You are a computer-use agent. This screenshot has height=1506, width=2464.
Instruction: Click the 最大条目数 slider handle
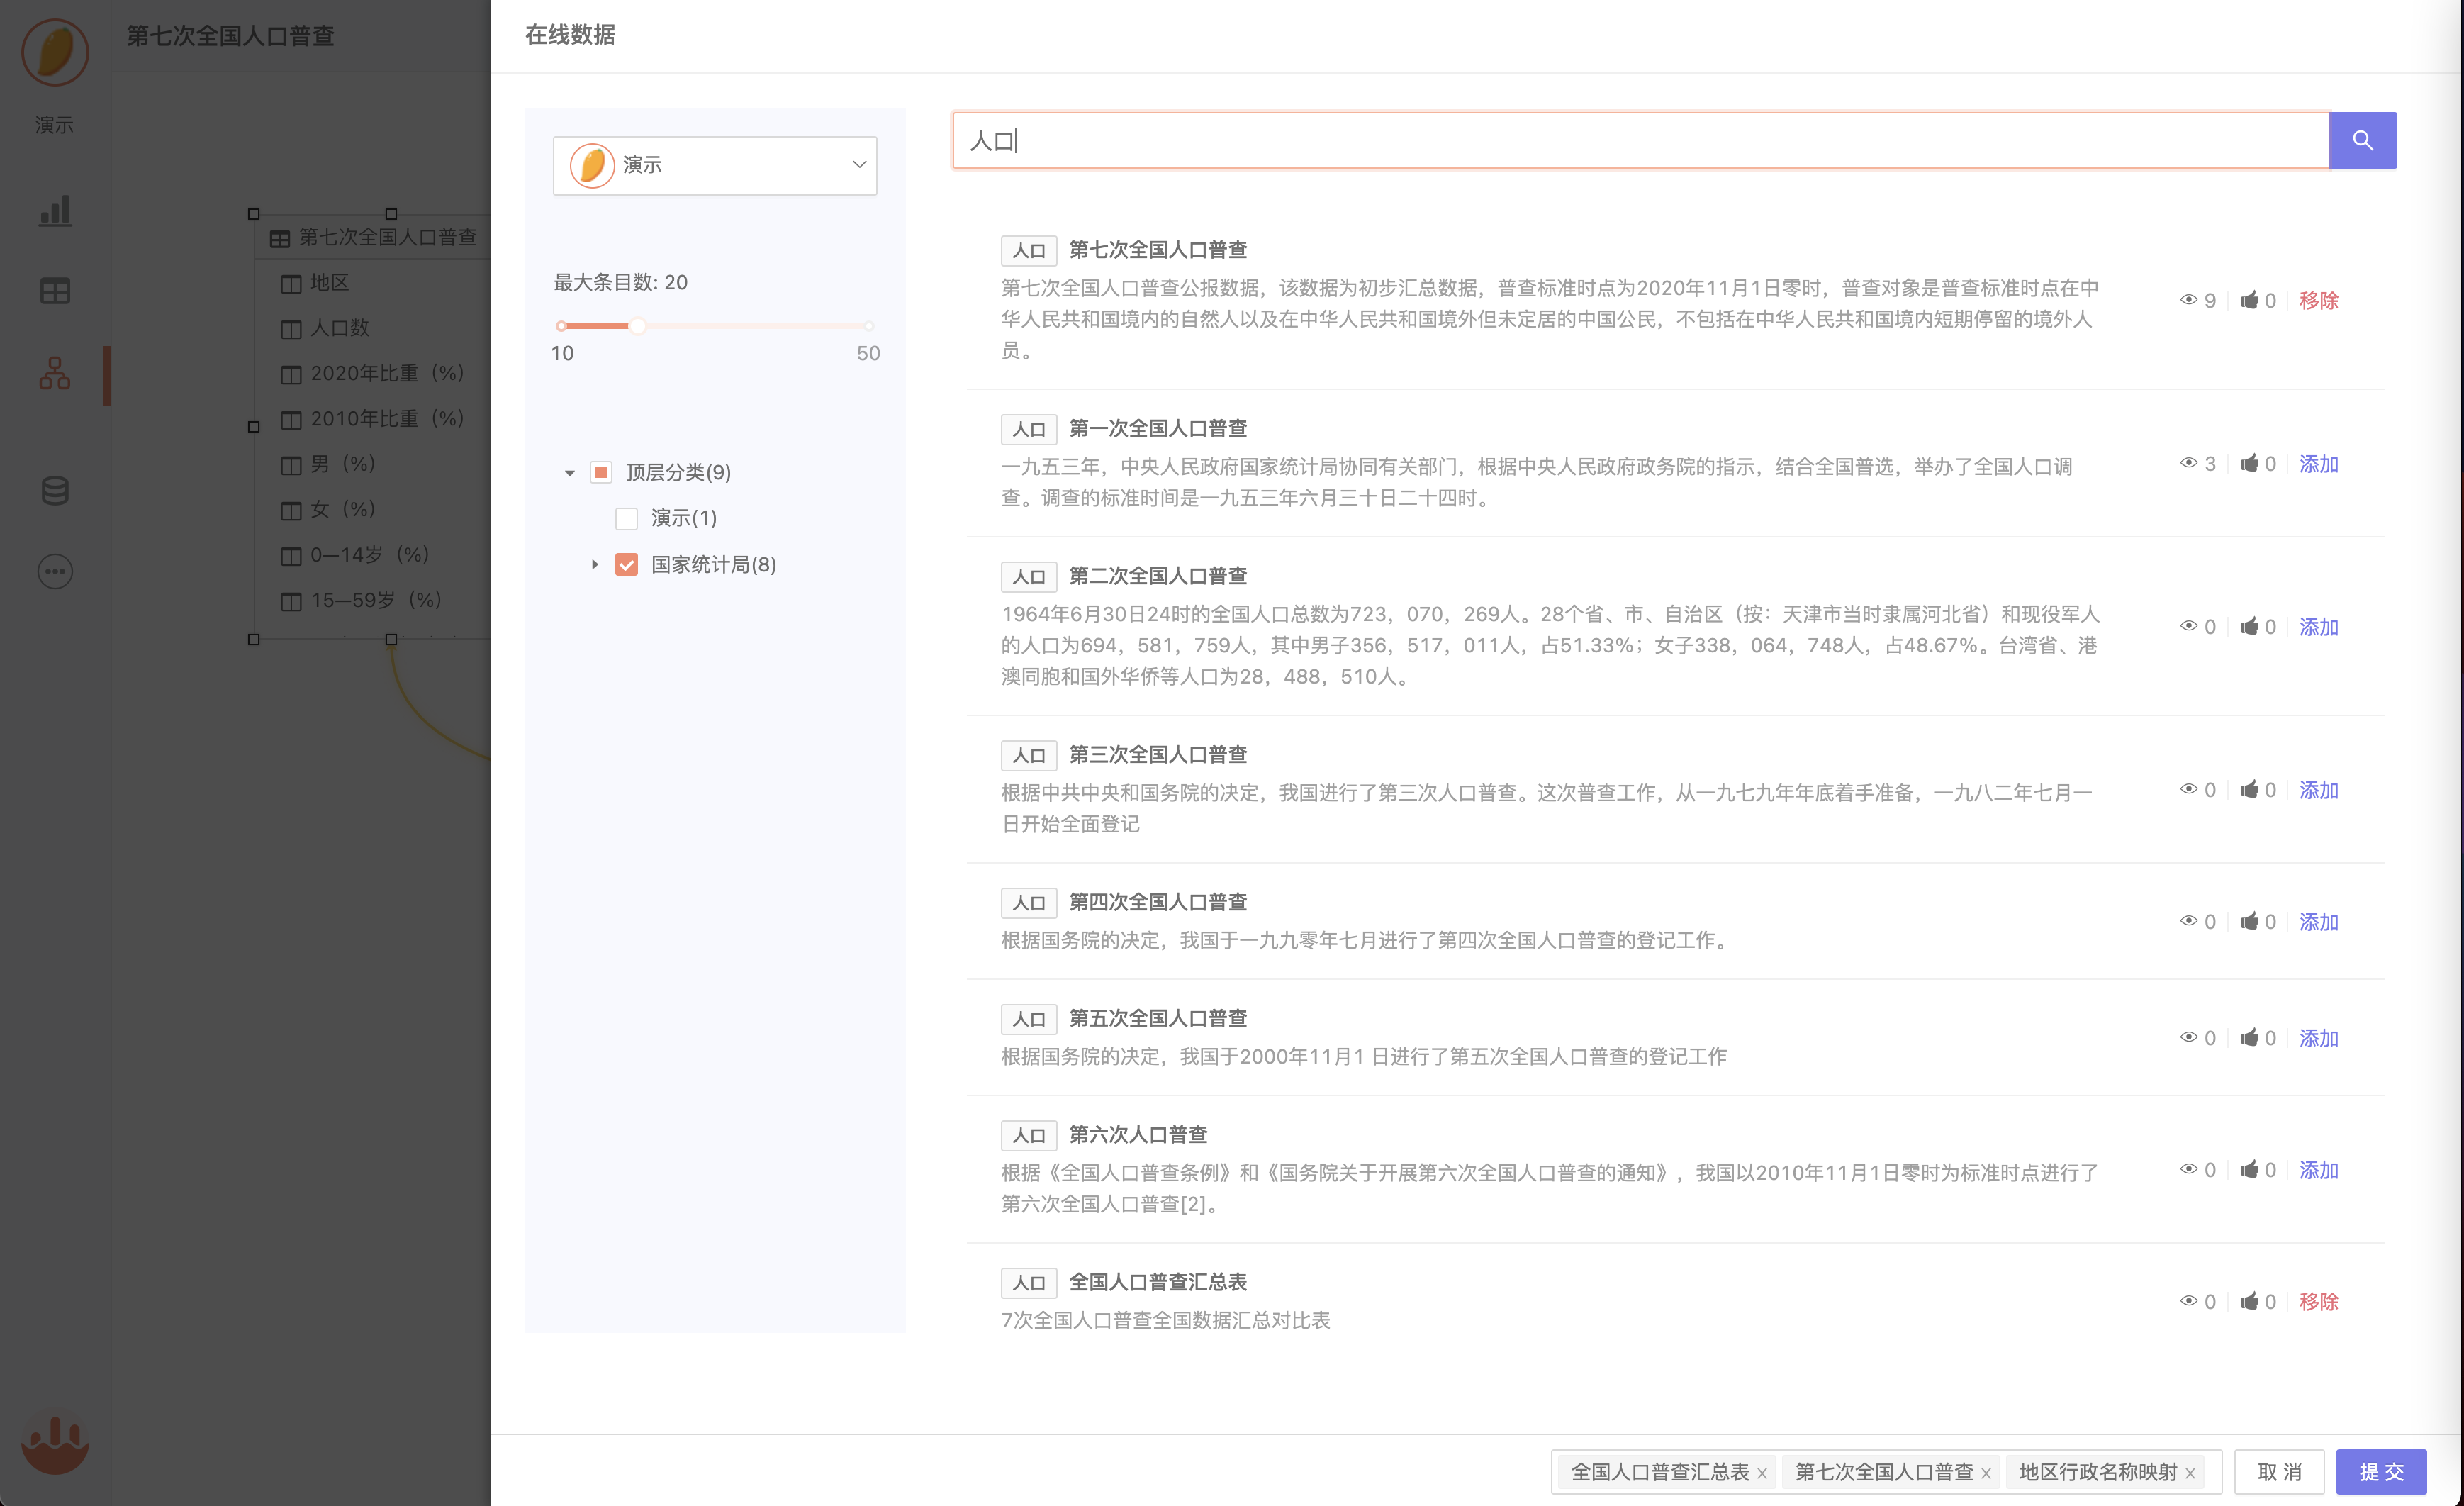637,326
